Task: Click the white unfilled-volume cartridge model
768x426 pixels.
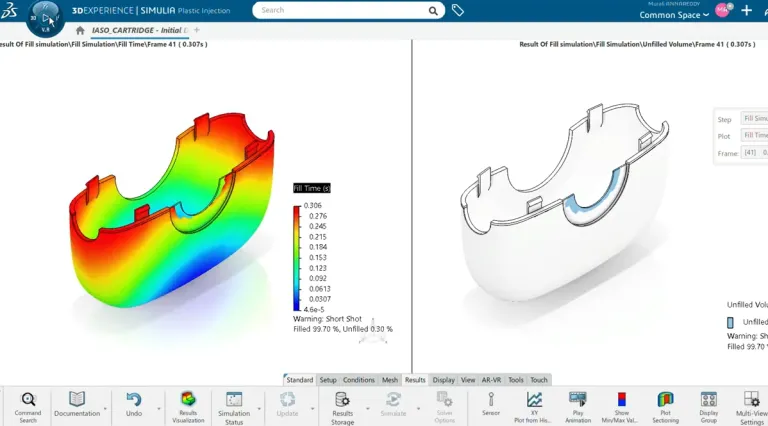Action: pos(563,202)
